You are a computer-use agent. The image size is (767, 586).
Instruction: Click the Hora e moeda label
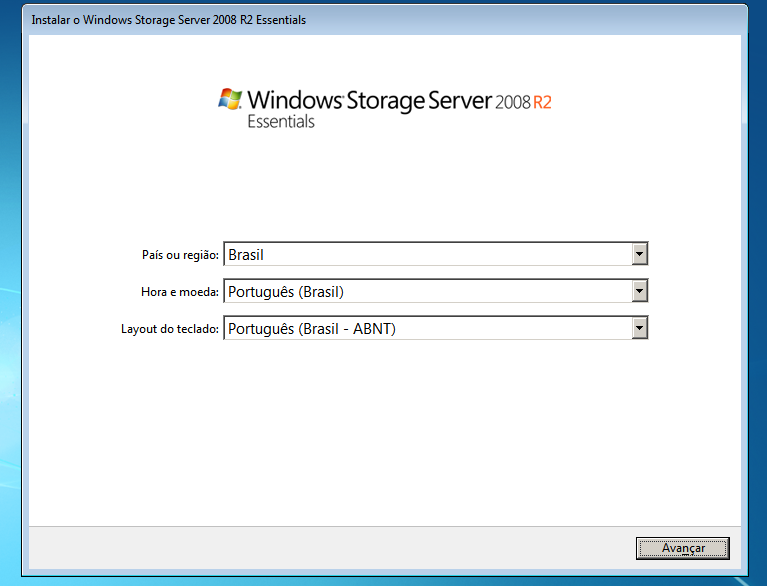point(180,292)
